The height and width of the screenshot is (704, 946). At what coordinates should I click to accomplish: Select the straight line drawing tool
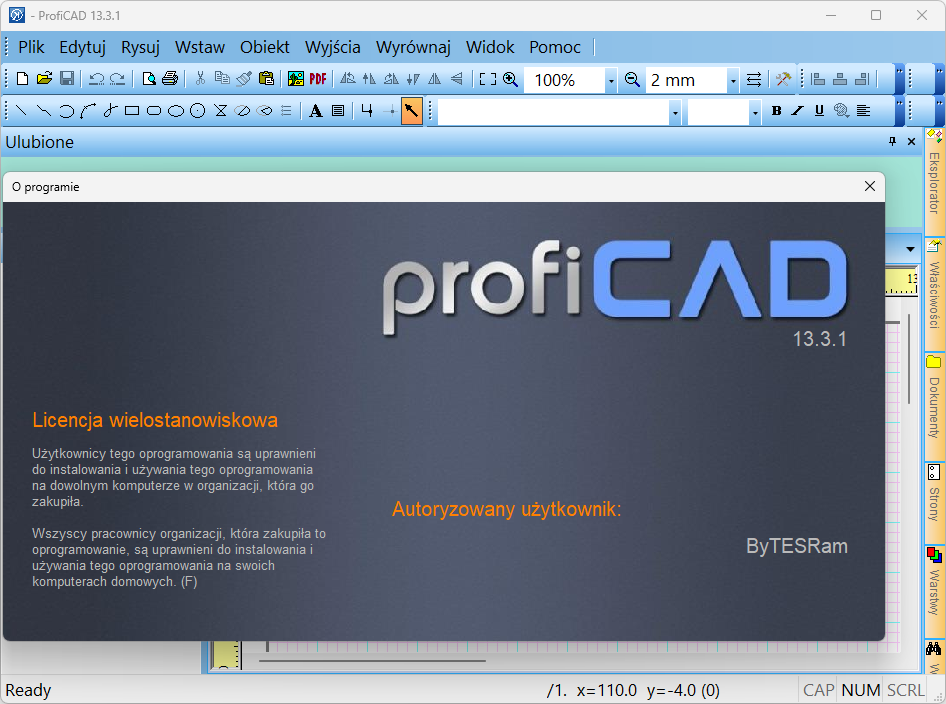21,110
